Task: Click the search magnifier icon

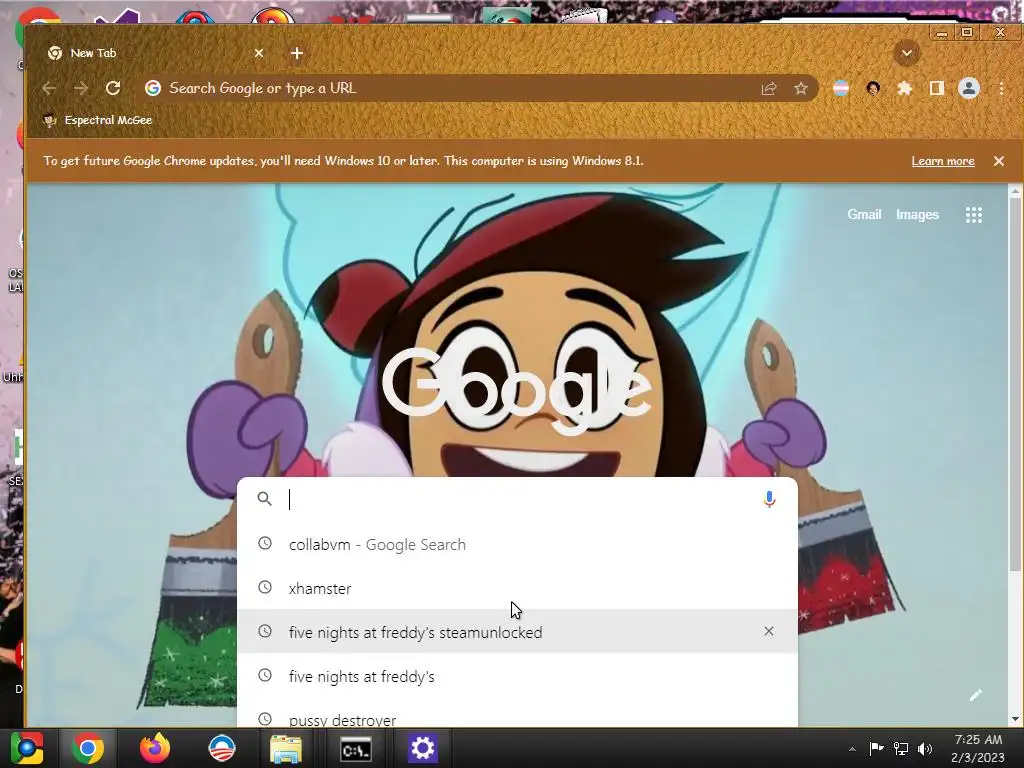Action: 264,499
